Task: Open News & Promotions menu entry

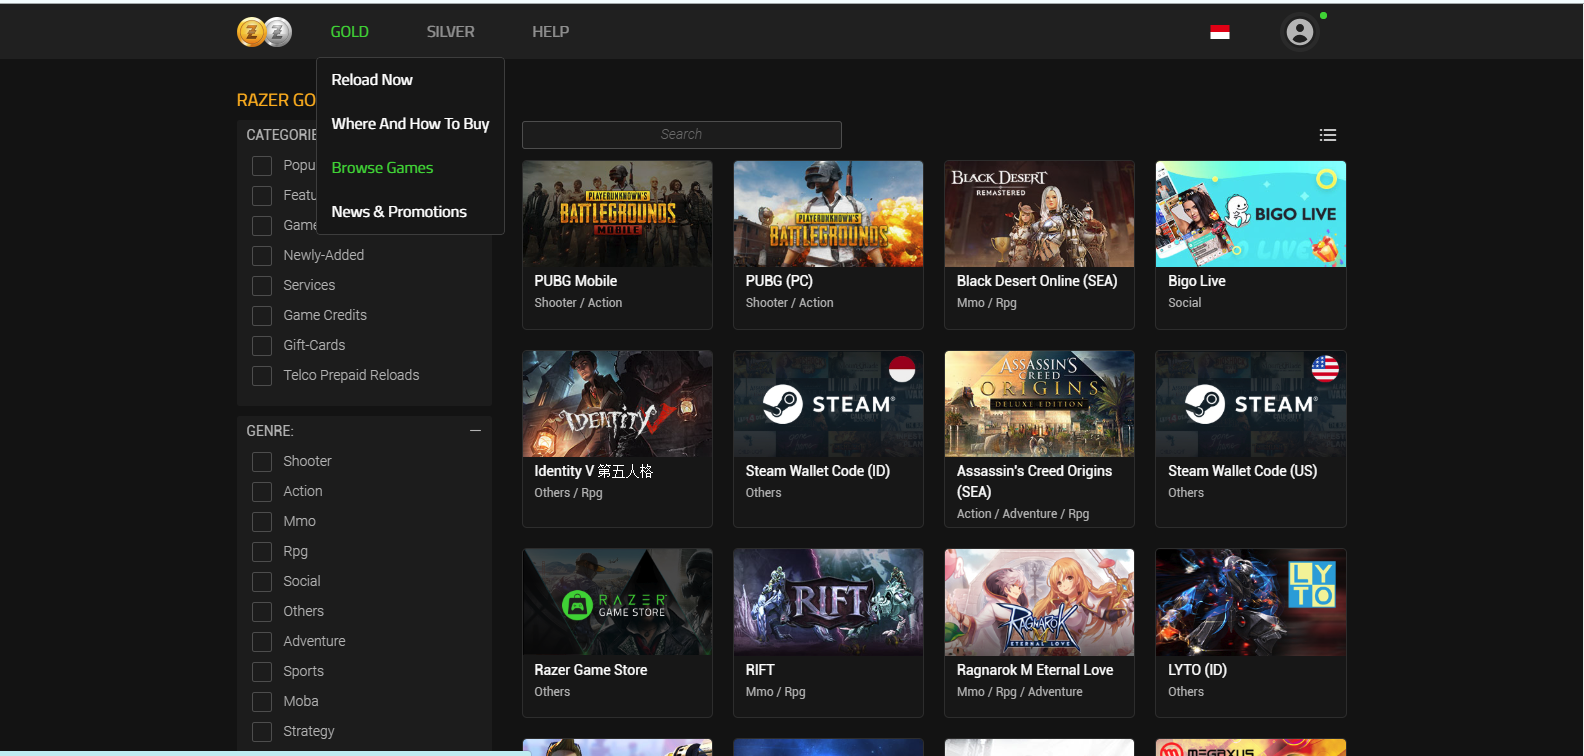Action: 399,212
